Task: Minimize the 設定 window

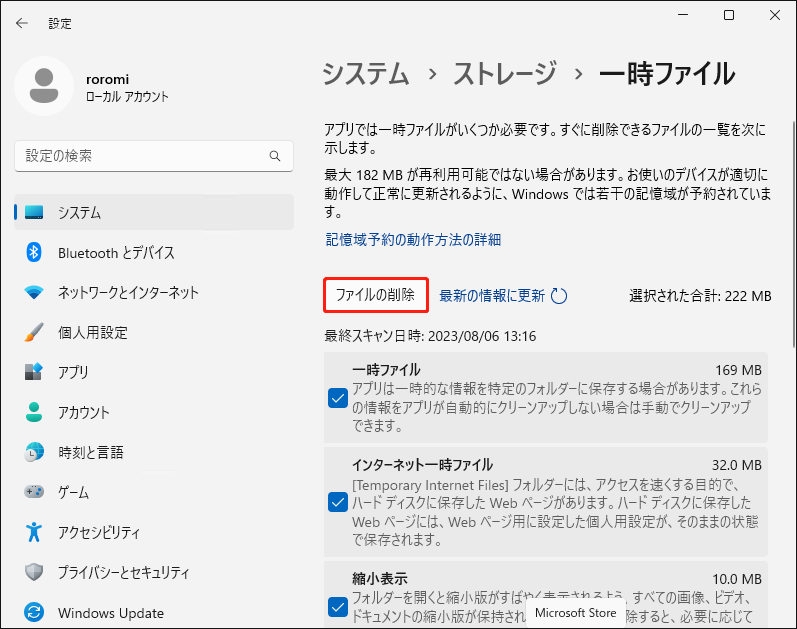Action: [683, 15]
